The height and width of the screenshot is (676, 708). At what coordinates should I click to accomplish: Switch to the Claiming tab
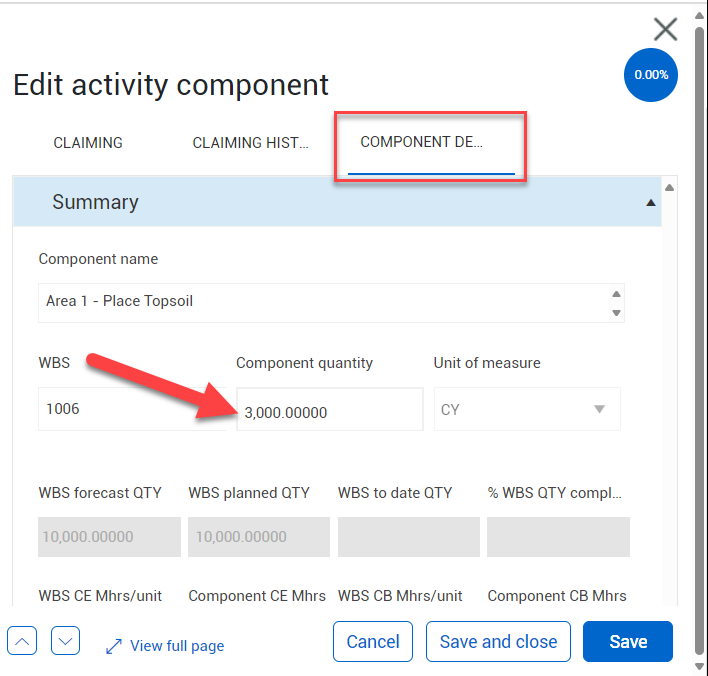point(88,143)
